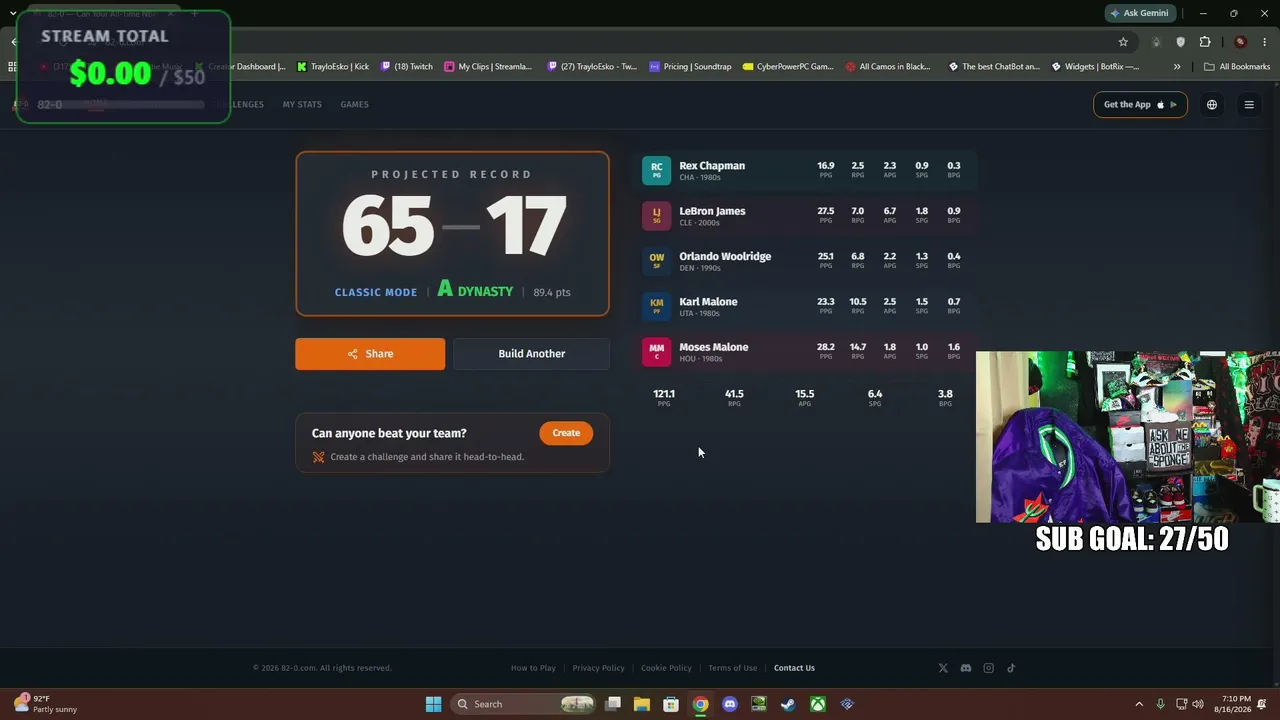Click LeBron James's LJ avatar badge

coord(656,216)
